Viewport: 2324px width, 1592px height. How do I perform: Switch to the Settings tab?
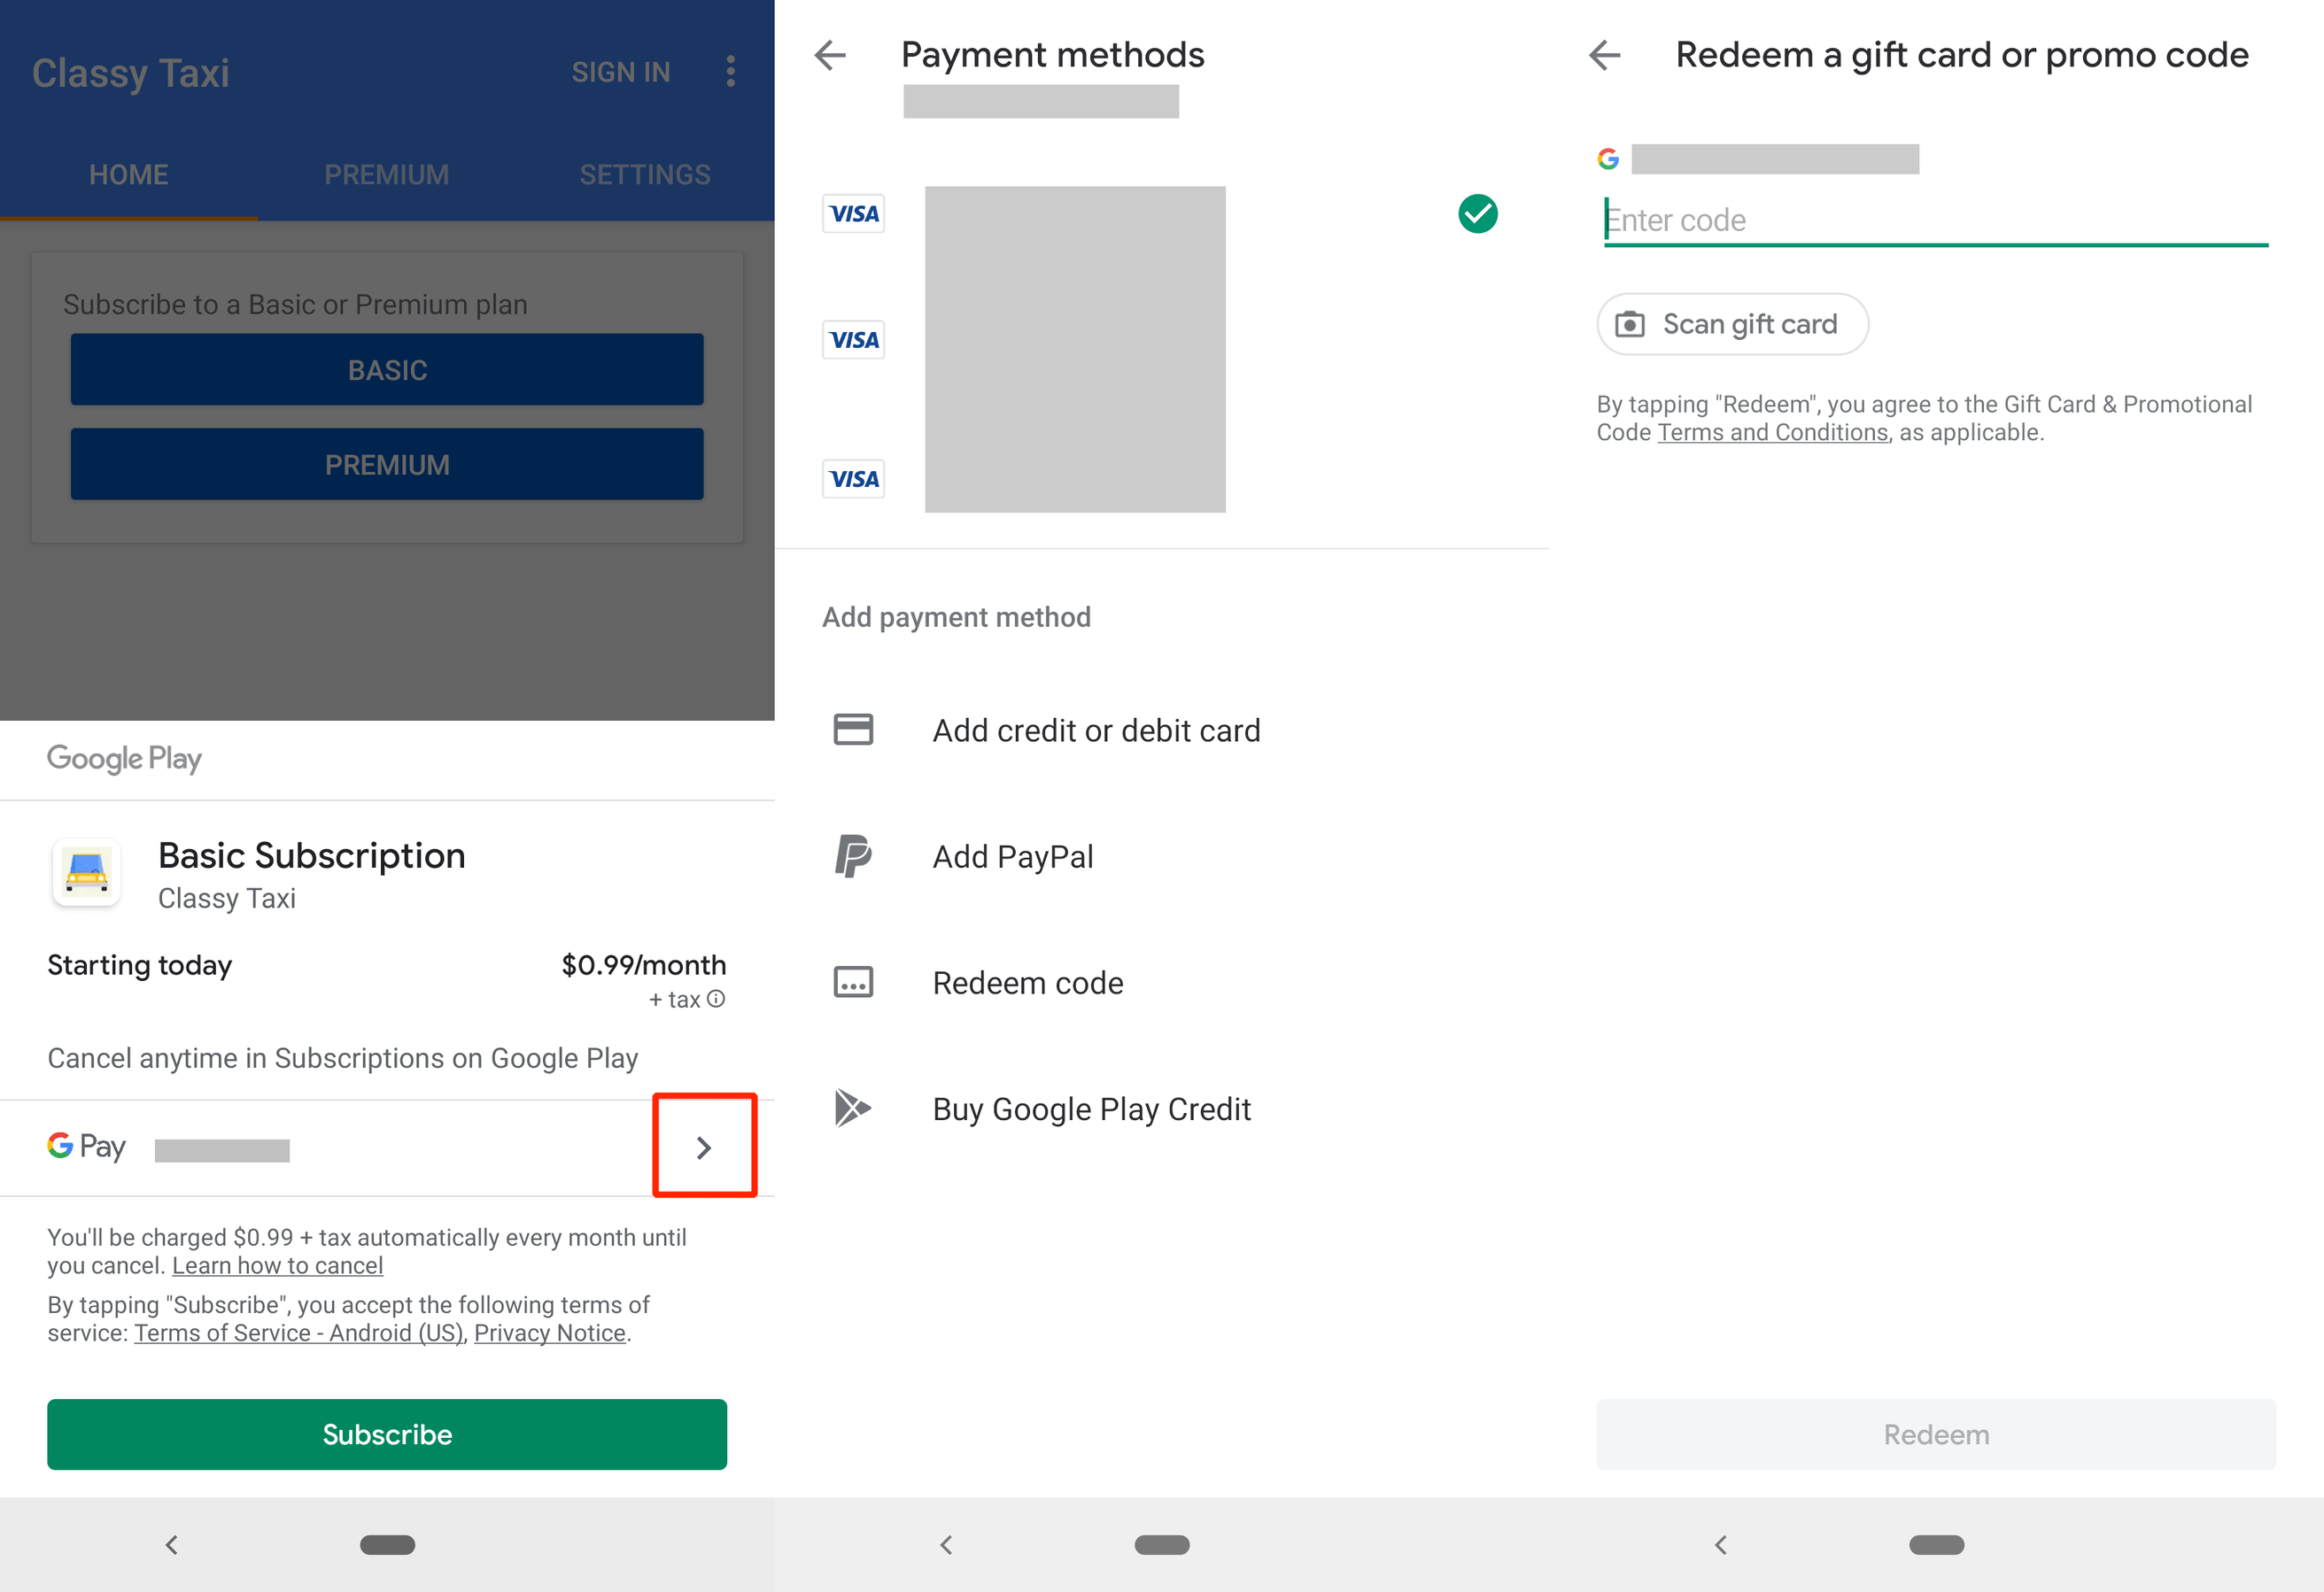point(645,175)
